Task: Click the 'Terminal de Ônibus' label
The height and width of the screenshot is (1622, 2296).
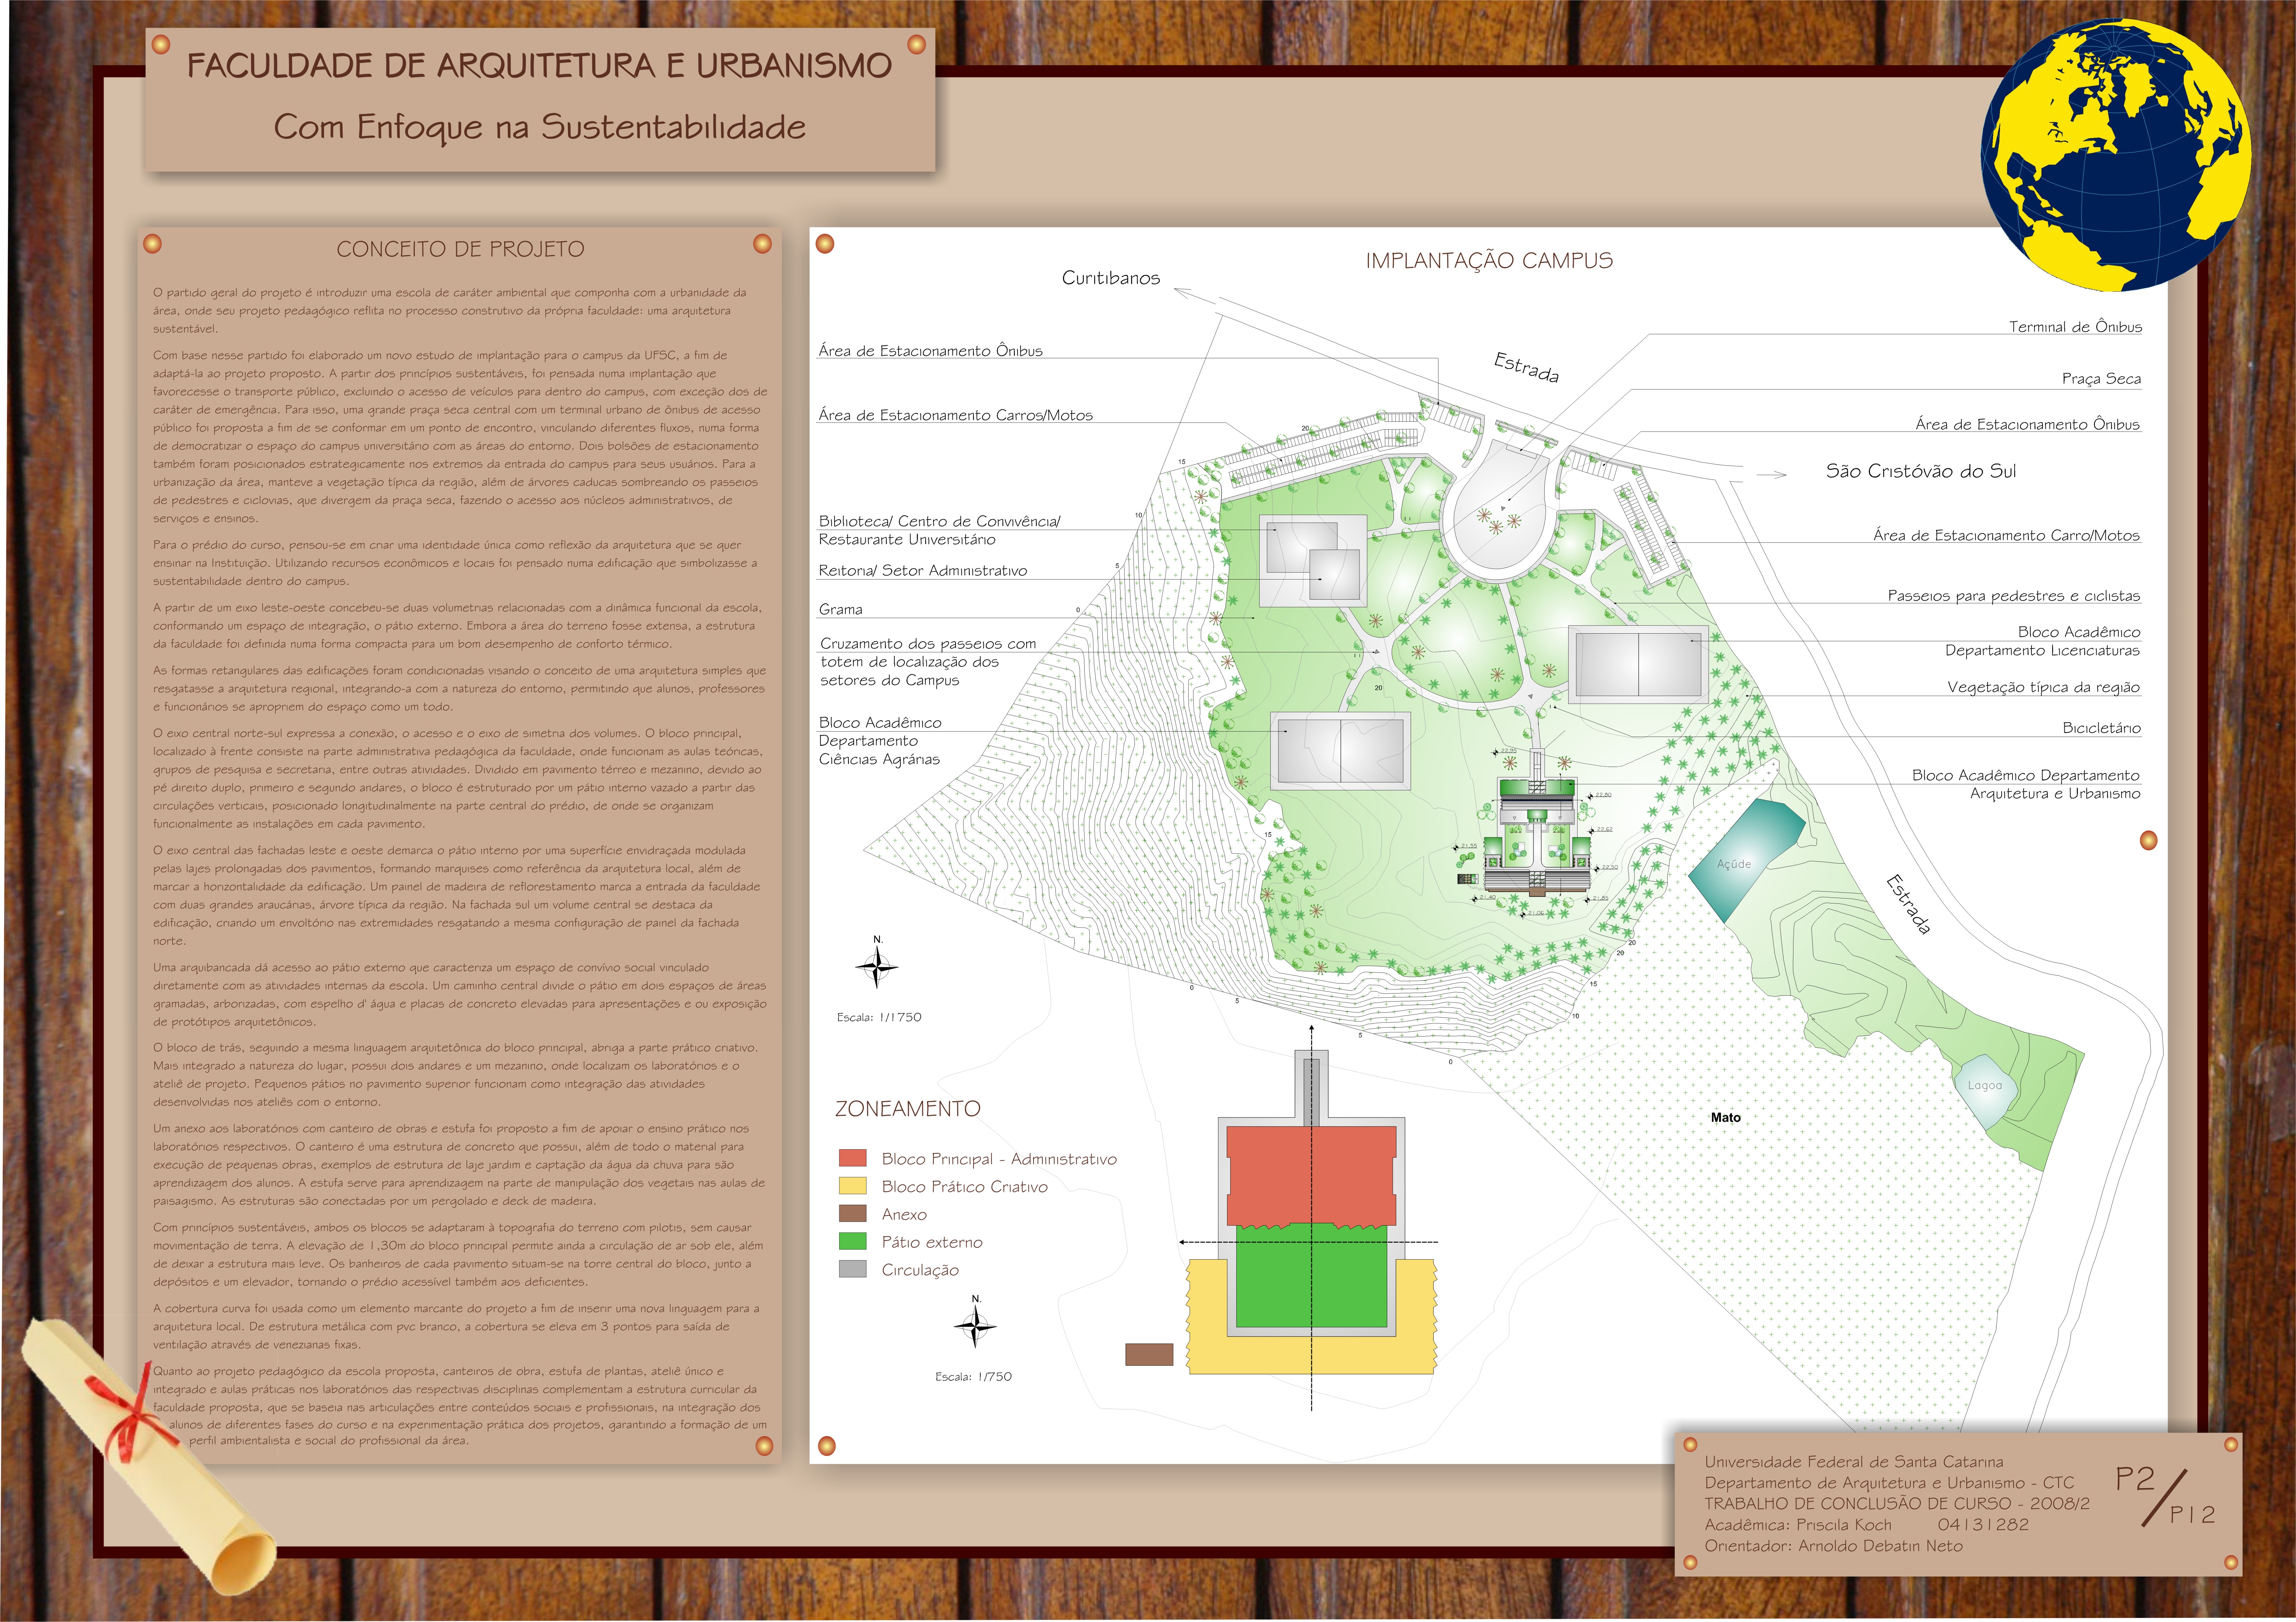Action: coord(2075,327)
